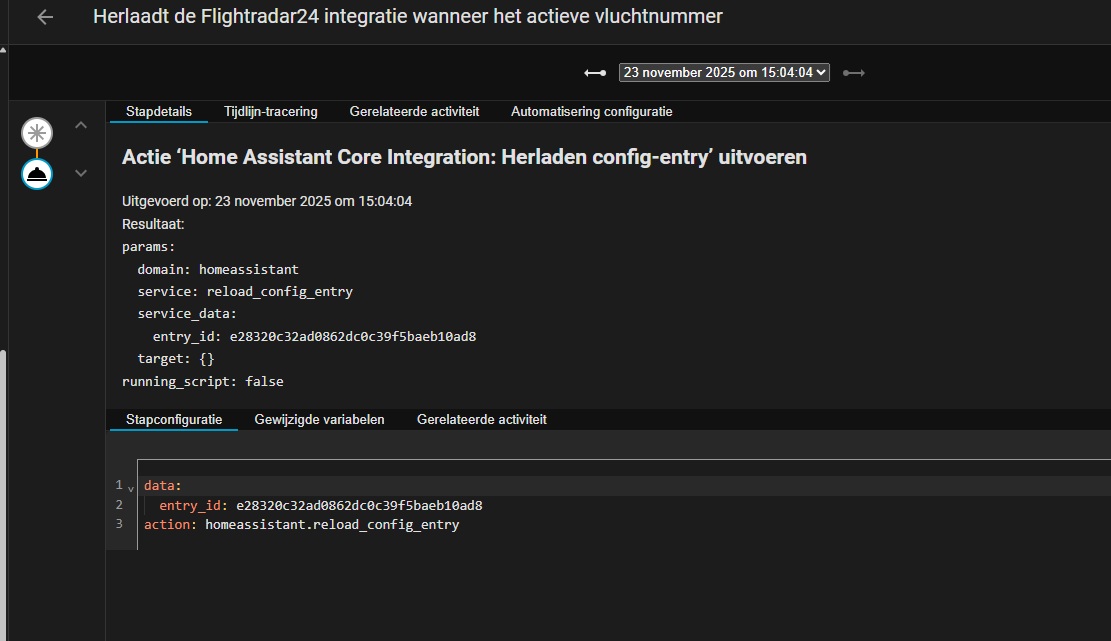The height and width of the screenshot is (641, 1111).
Task: Open upper Gerelateerde activiteit tab
Action: pos(414,112)
